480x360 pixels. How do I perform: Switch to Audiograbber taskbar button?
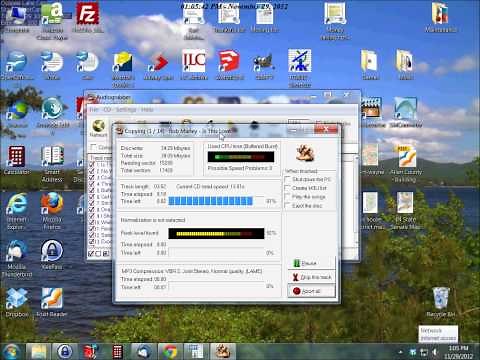(x=222, y=352)
